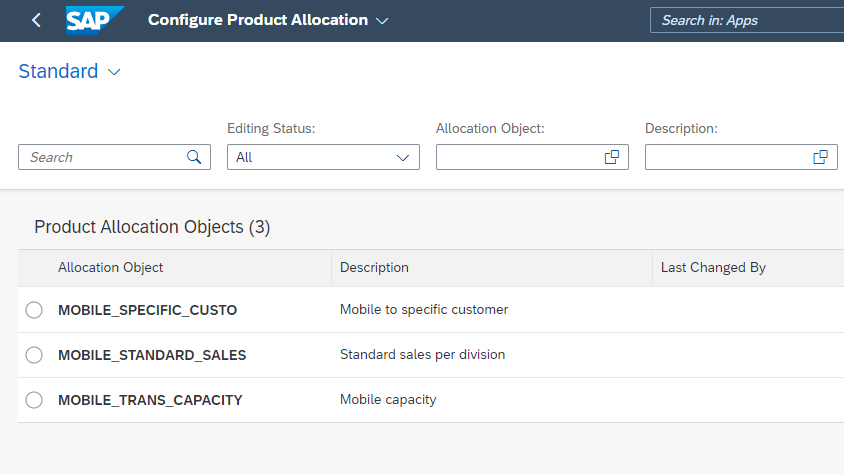Click the search magnifier icon
This screenshot has width=844, height=474.
194,157
